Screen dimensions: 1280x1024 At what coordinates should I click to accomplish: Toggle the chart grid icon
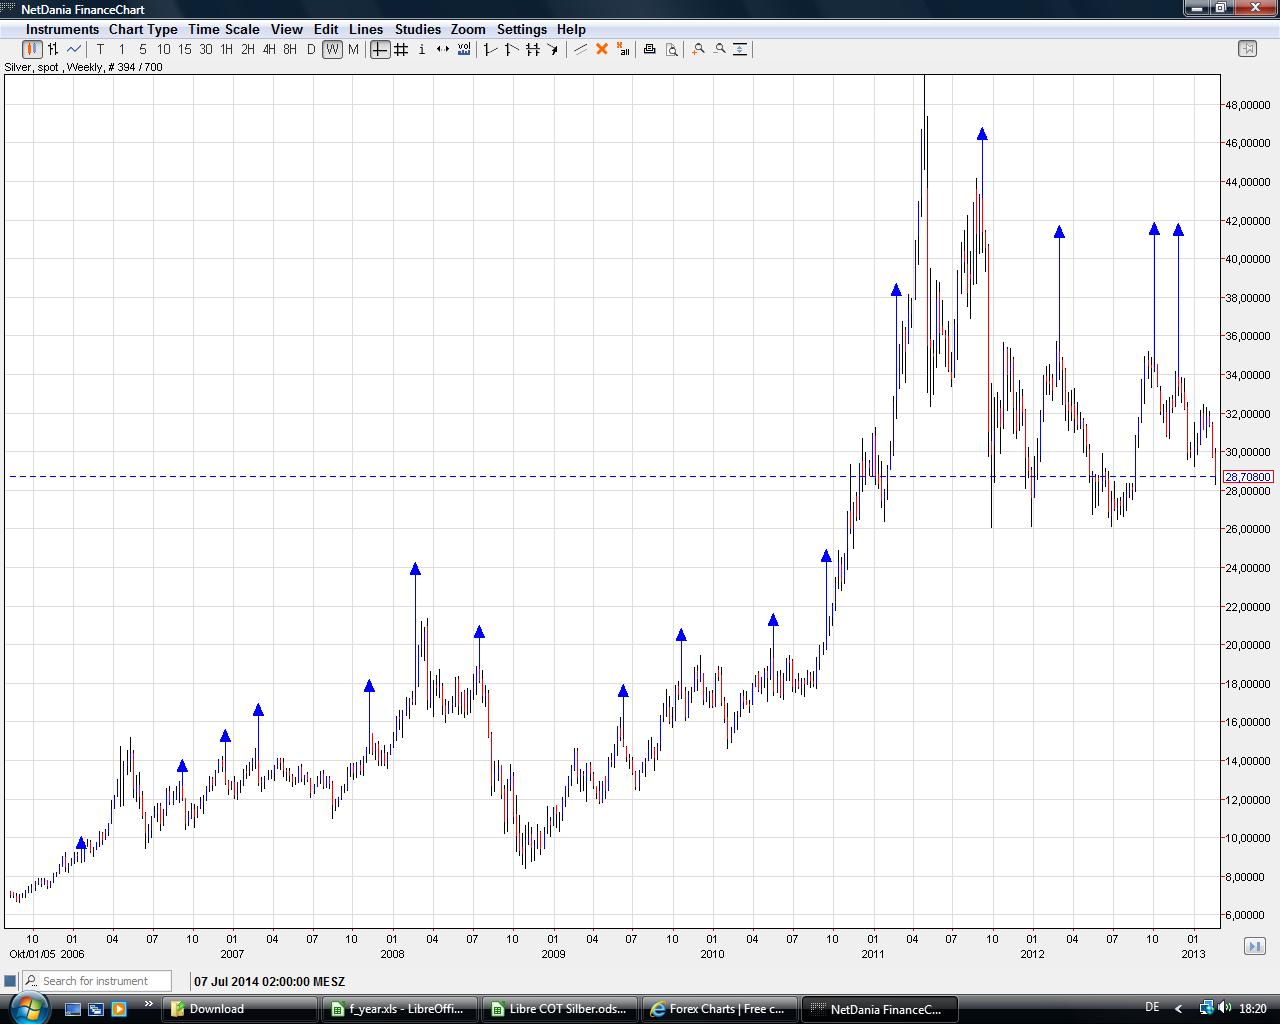point(401,49)
